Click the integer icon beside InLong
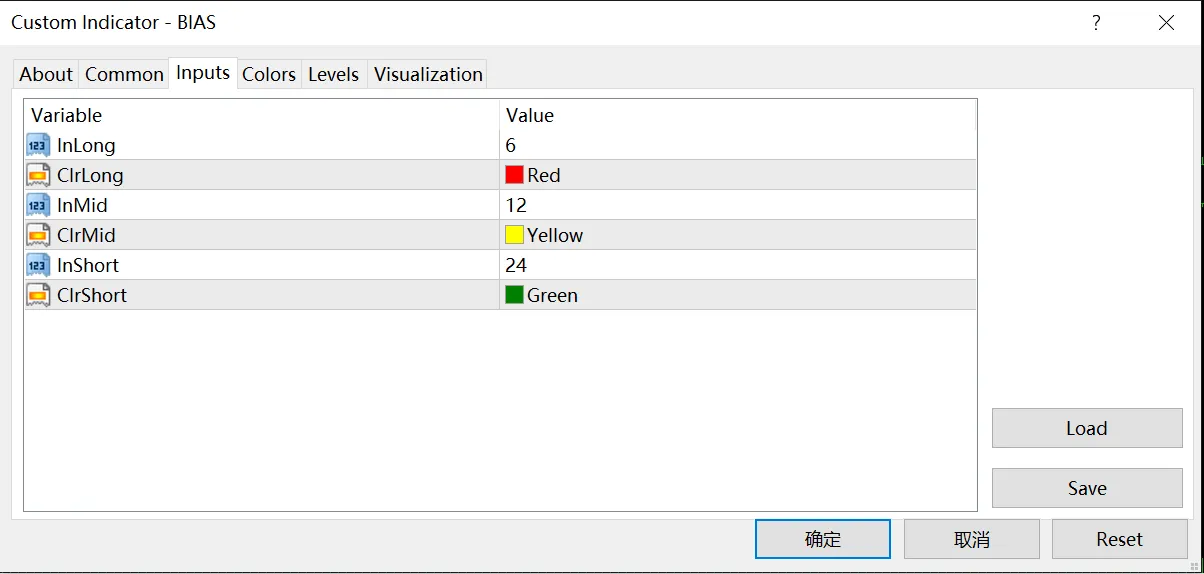This screenshot has height=574, width=1204. pyautogui.click(x=38, y=145)
